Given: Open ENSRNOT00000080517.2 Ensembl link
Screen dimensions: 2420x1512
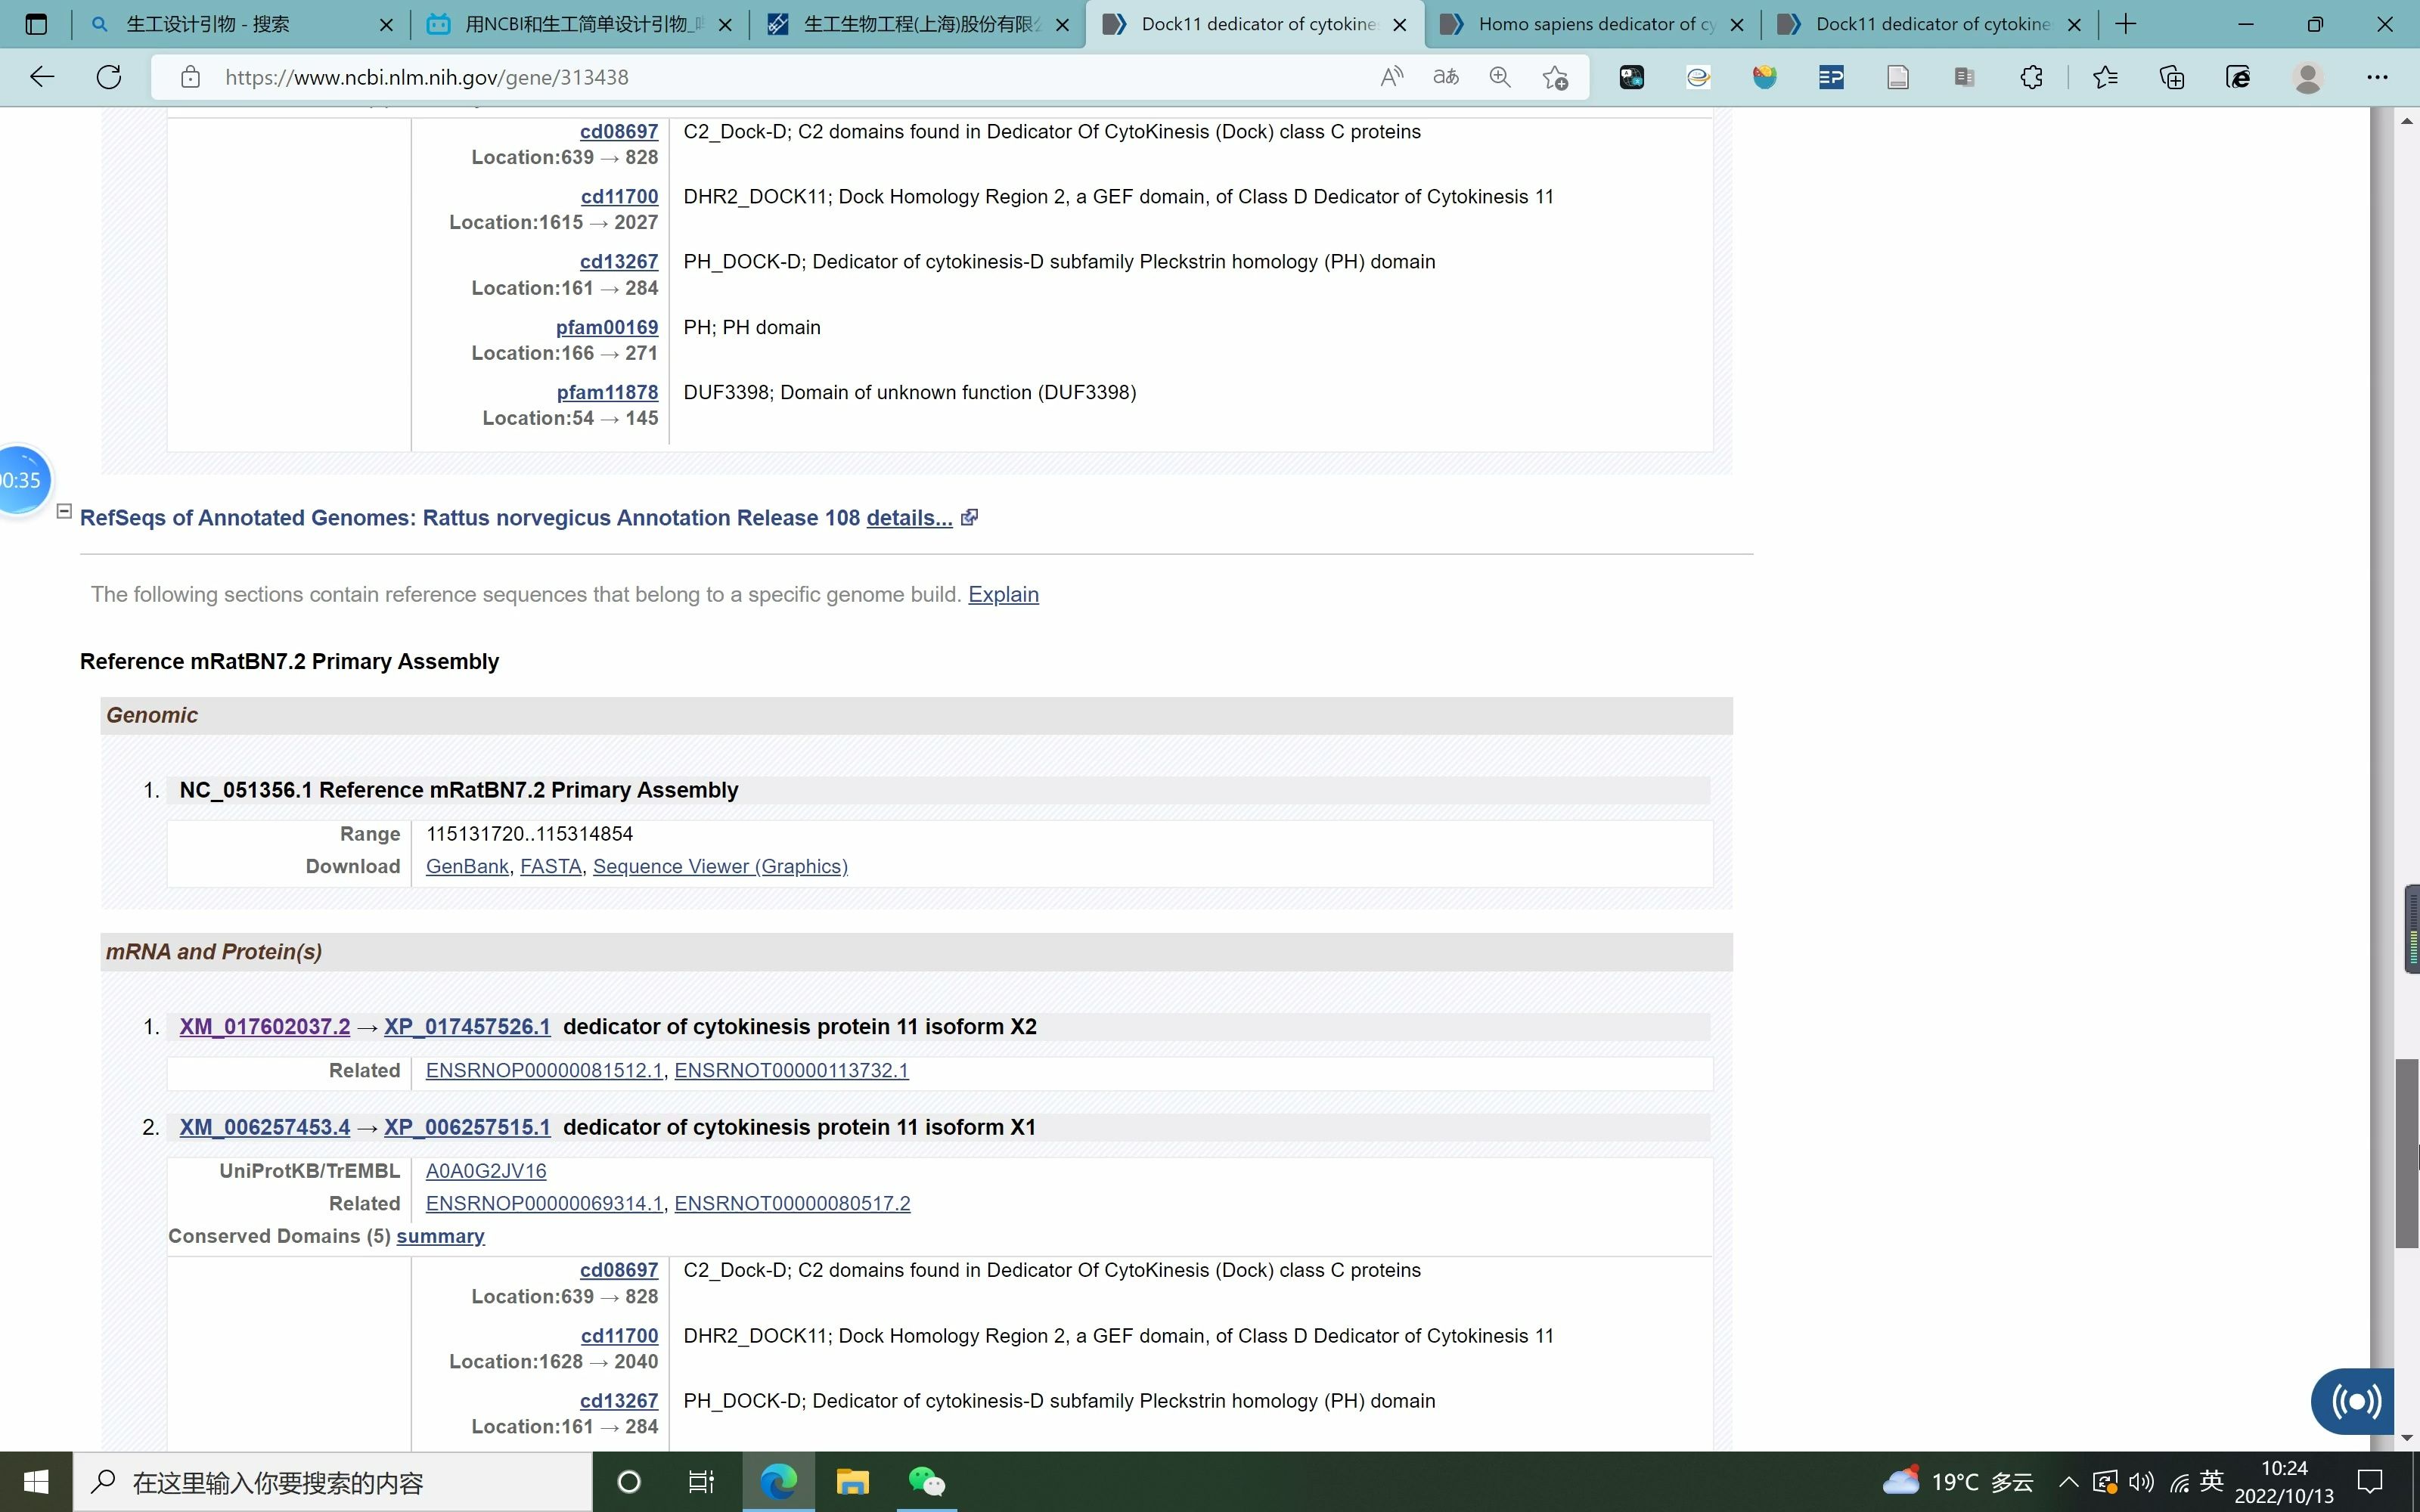Looking at the screenshot, I should (x=792, y=1204).
